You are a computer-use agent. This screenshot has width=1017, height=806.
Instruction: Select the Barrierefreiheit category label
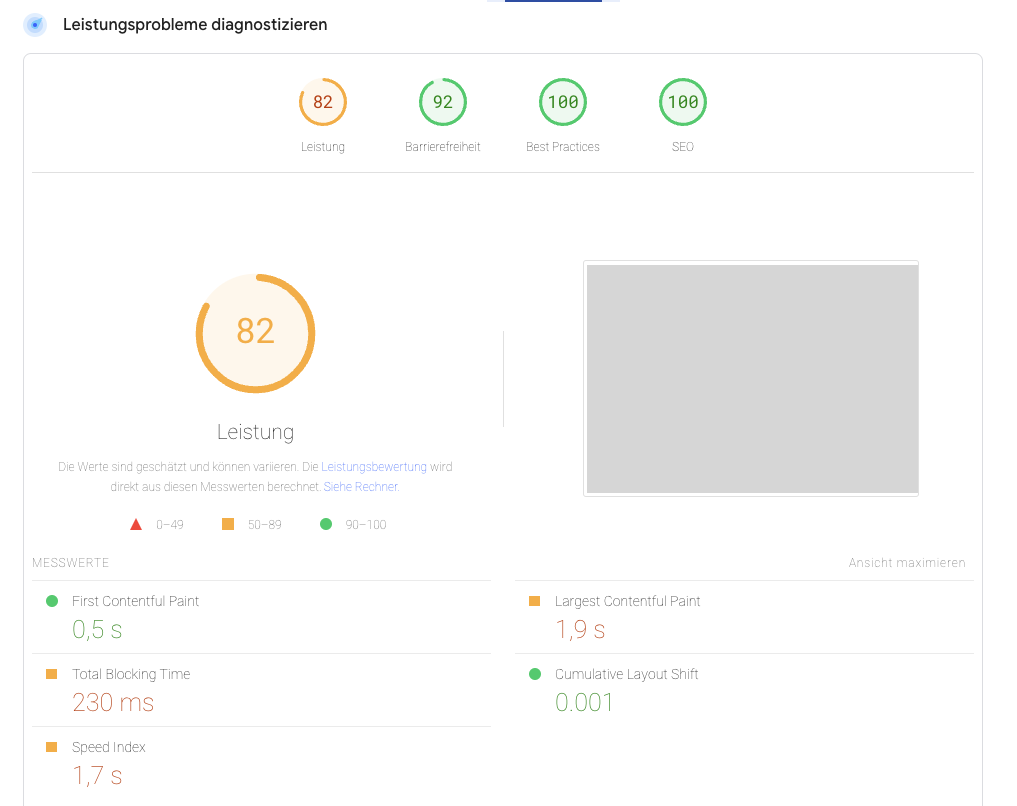coord(442,146)
